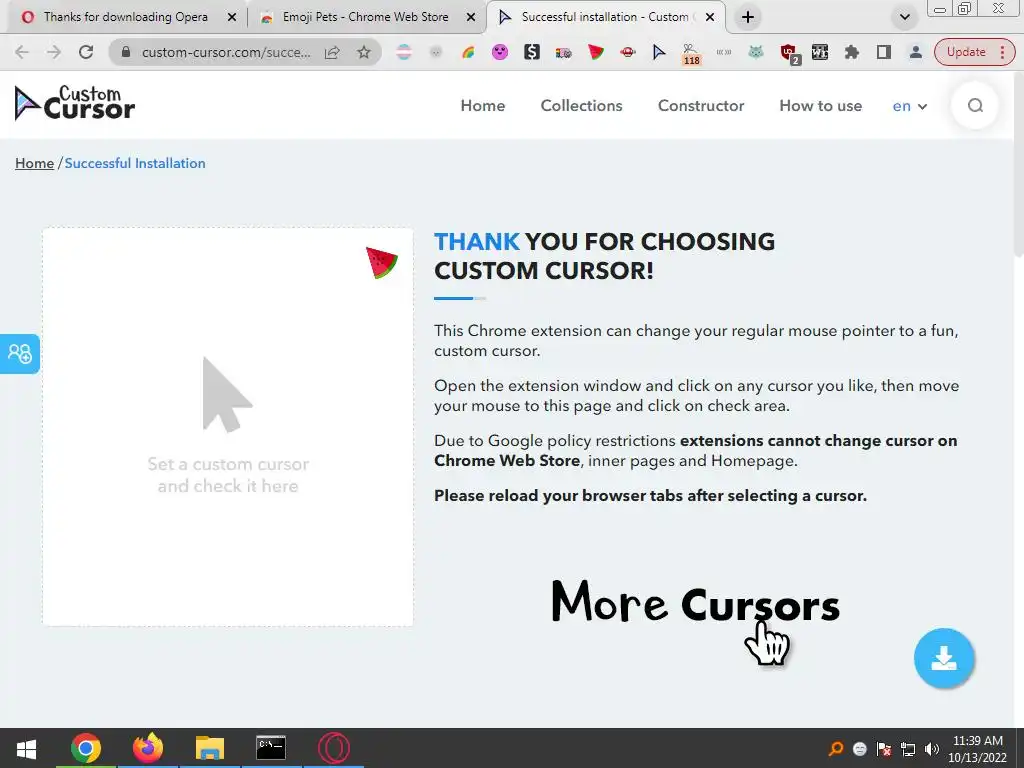Open the tab search dropdown arrow
The height and width of the screenshot is (768, 1024).
point(904,18)
